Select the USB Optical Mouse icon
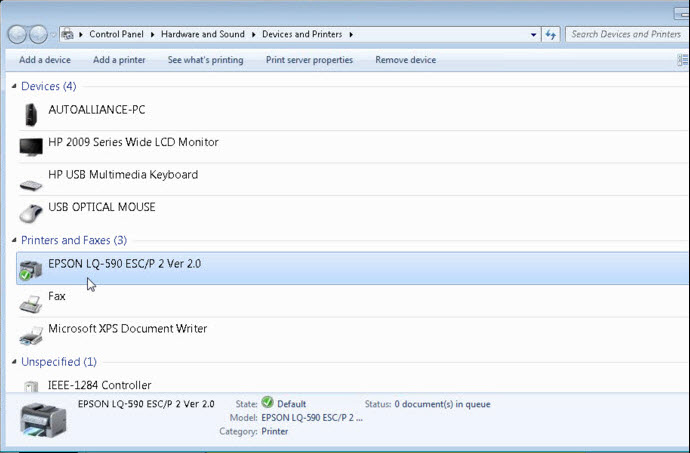Screen dimensions: 690x453 (x=31, y=212)
